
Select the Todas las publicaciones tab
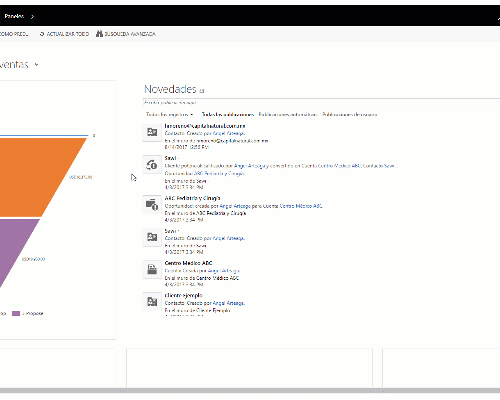[228, 114]
